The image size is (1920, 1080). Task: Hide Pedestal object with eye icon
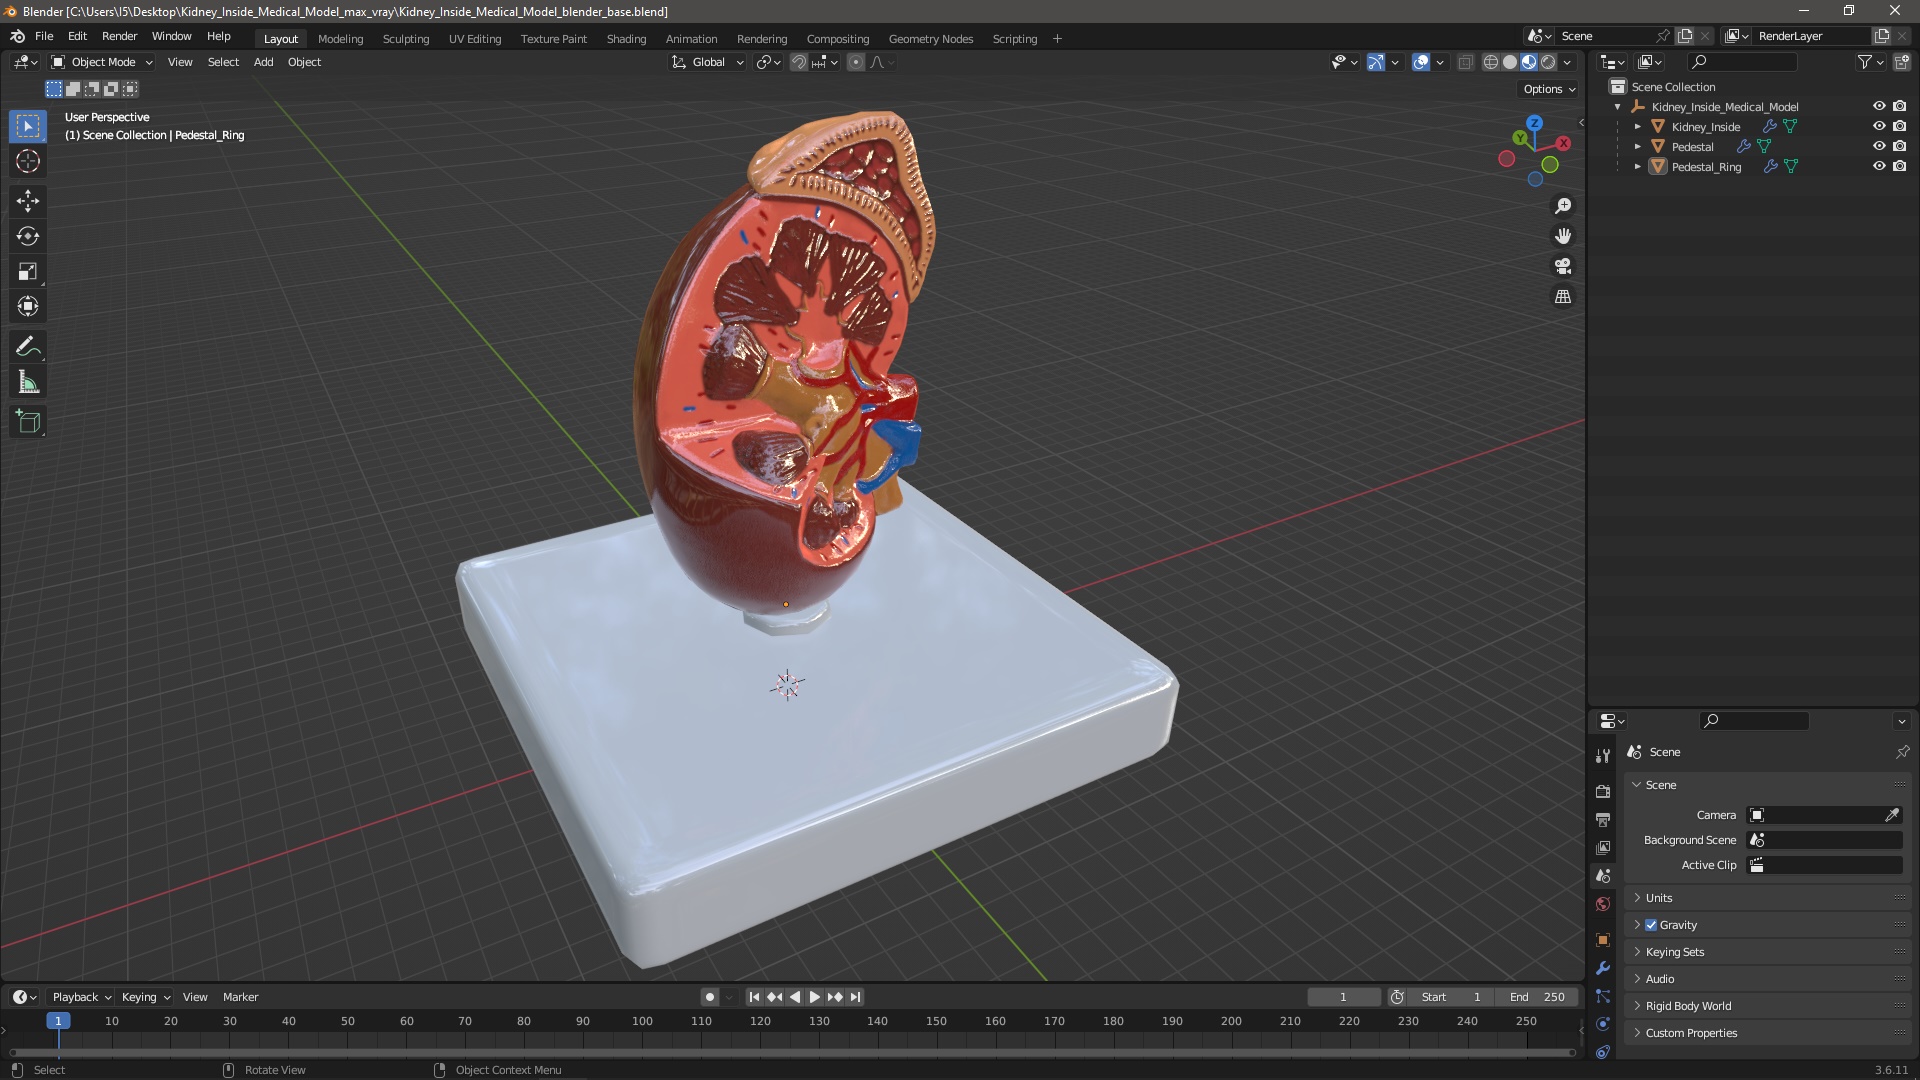pyautogui.click(x=1879, y=146)
